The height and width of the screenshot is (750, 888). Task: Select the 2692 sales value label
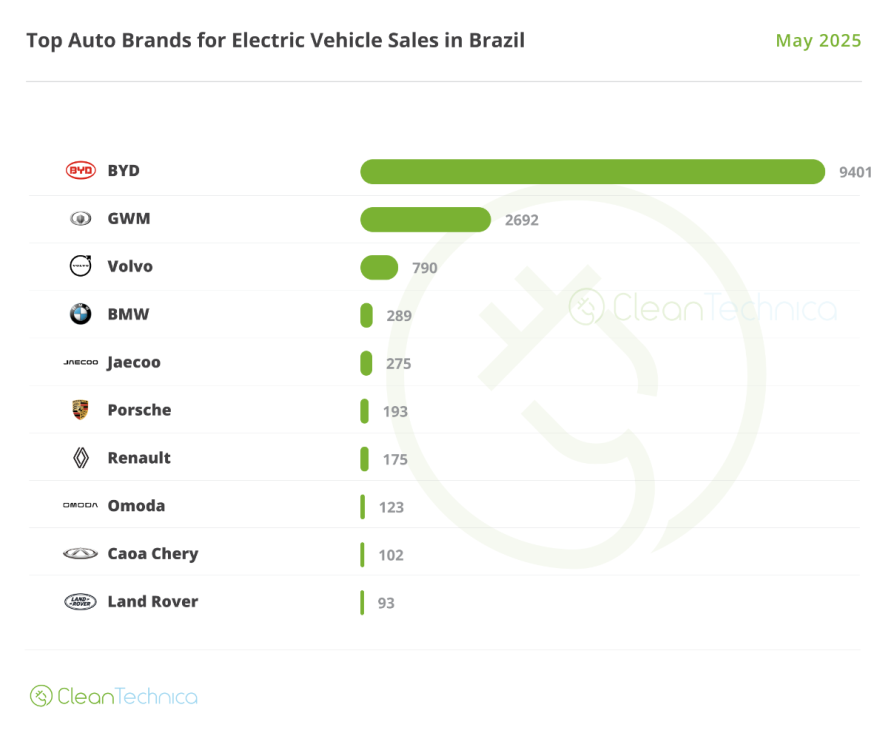(521, 220)
